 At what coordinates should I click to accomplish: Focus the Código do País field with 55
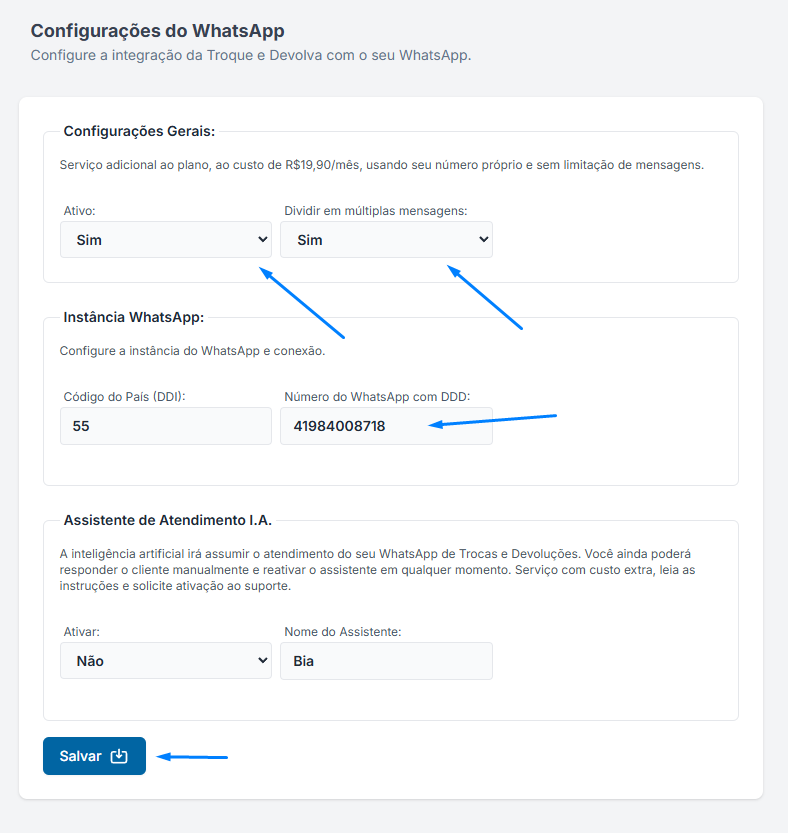166,426
